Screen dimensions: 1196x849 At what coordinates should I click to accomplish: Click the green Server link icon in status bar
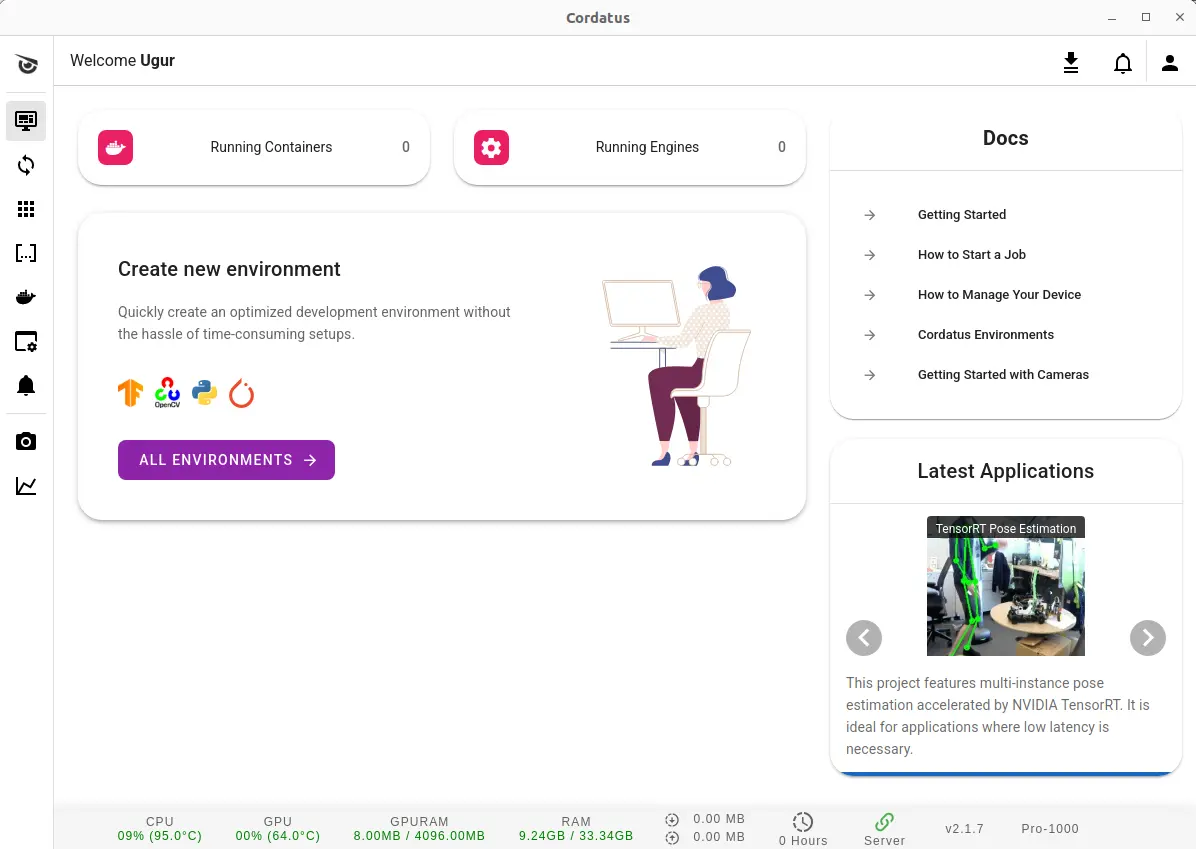click(x=884, y=822)
